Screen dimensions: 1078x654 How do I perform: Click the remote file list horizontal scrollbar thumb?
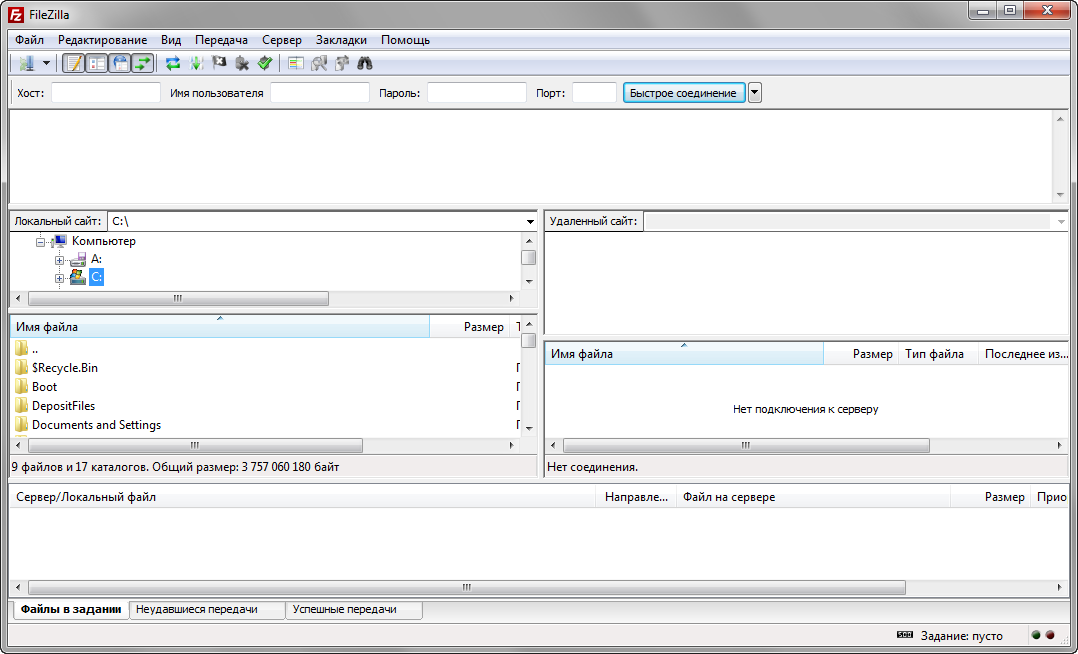tap(746, 446)
